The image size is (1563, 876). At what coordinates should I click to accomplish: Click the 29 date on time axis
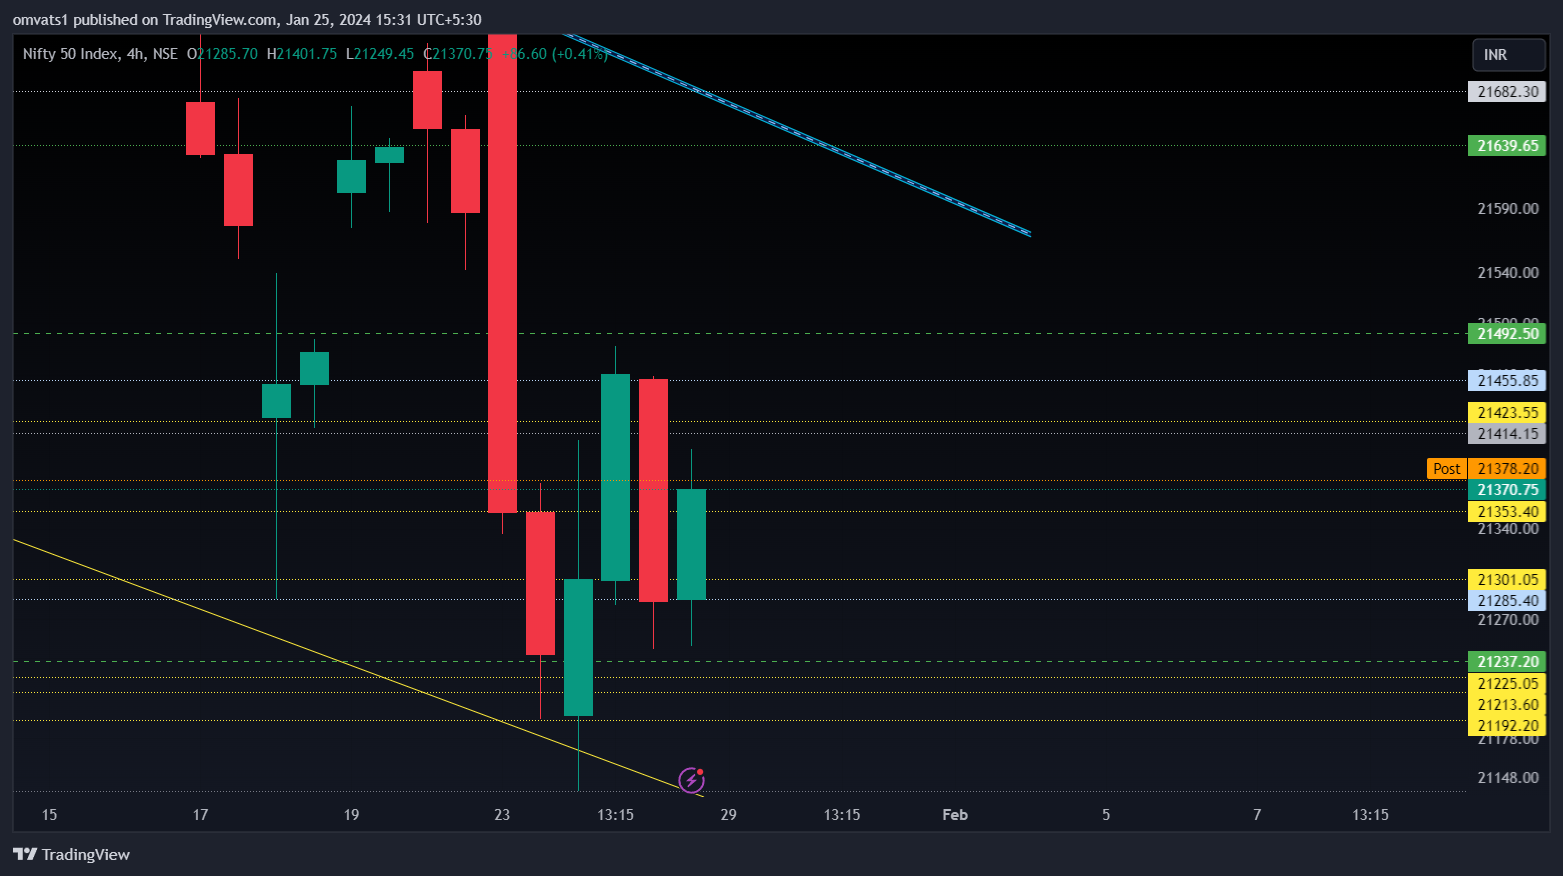tap(728, 815)
